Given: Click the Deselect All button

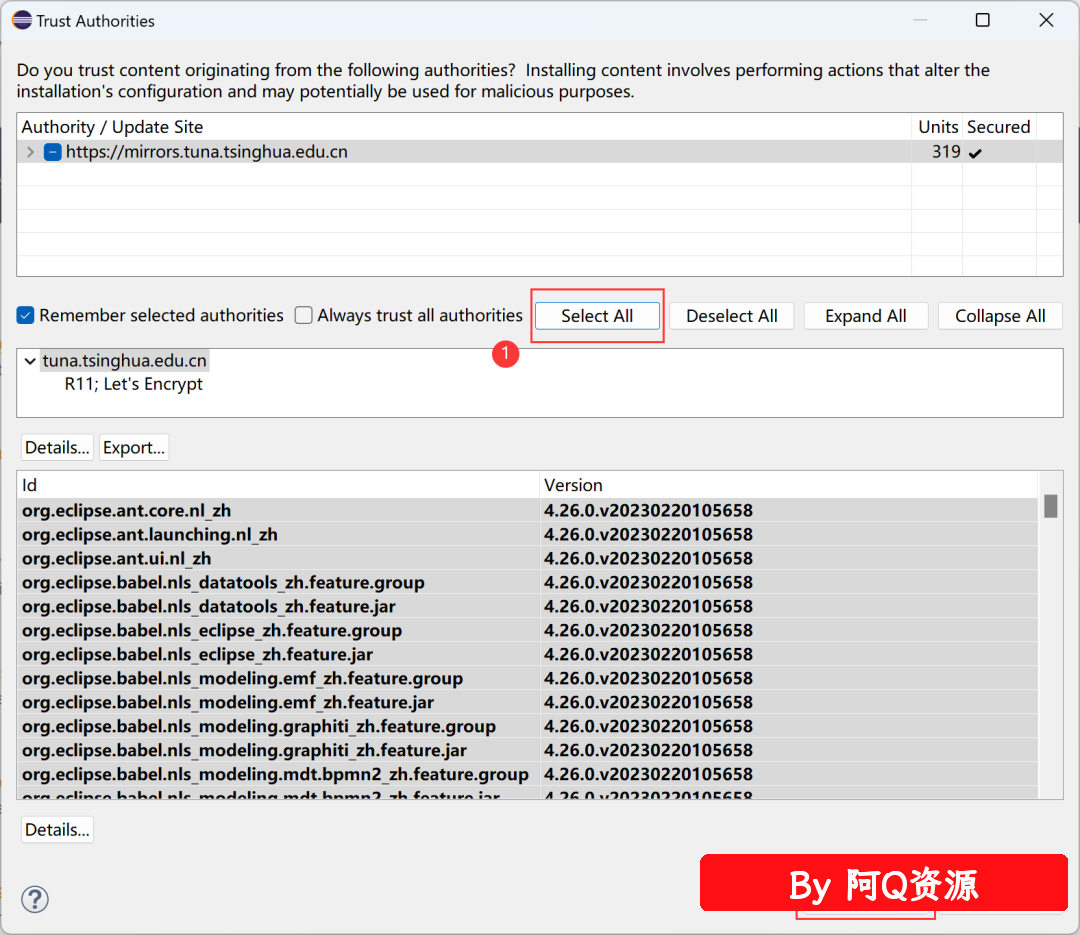Looking at the screenshot, I should click(x=731, y=316).
